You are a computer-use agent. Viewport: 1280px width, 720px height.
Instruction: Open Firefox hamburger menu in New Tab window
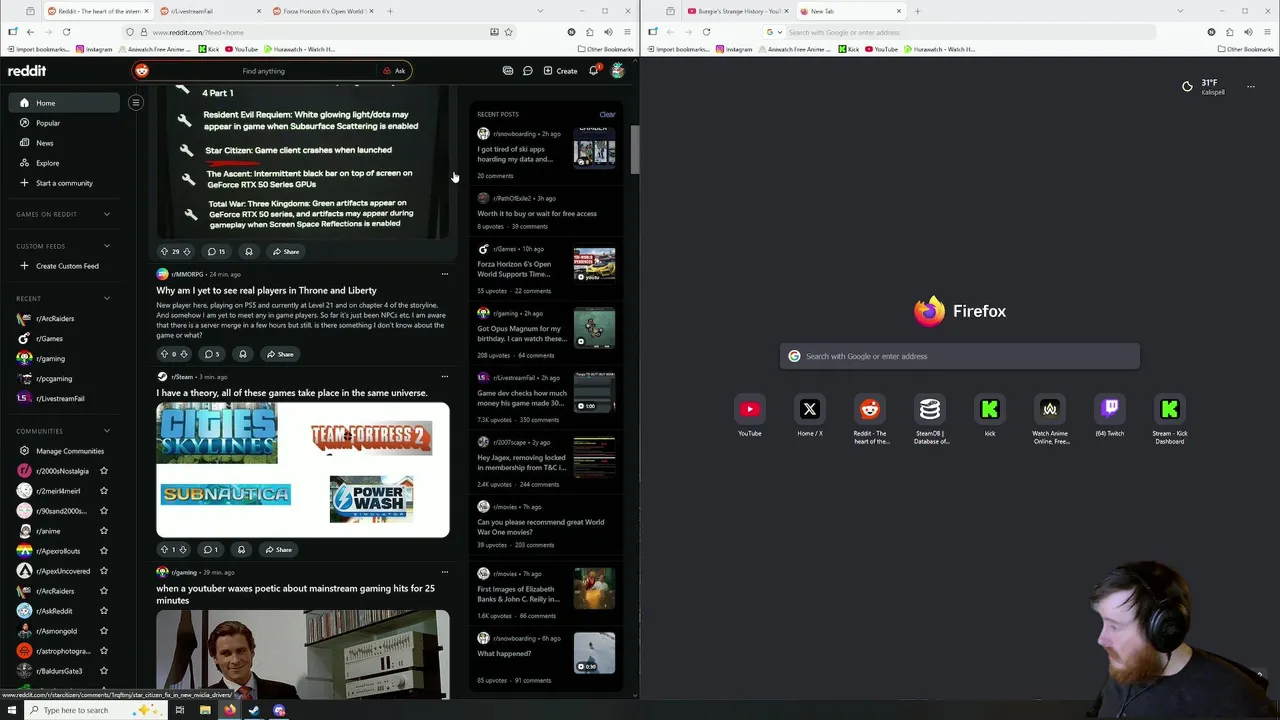click(1267, 32)
